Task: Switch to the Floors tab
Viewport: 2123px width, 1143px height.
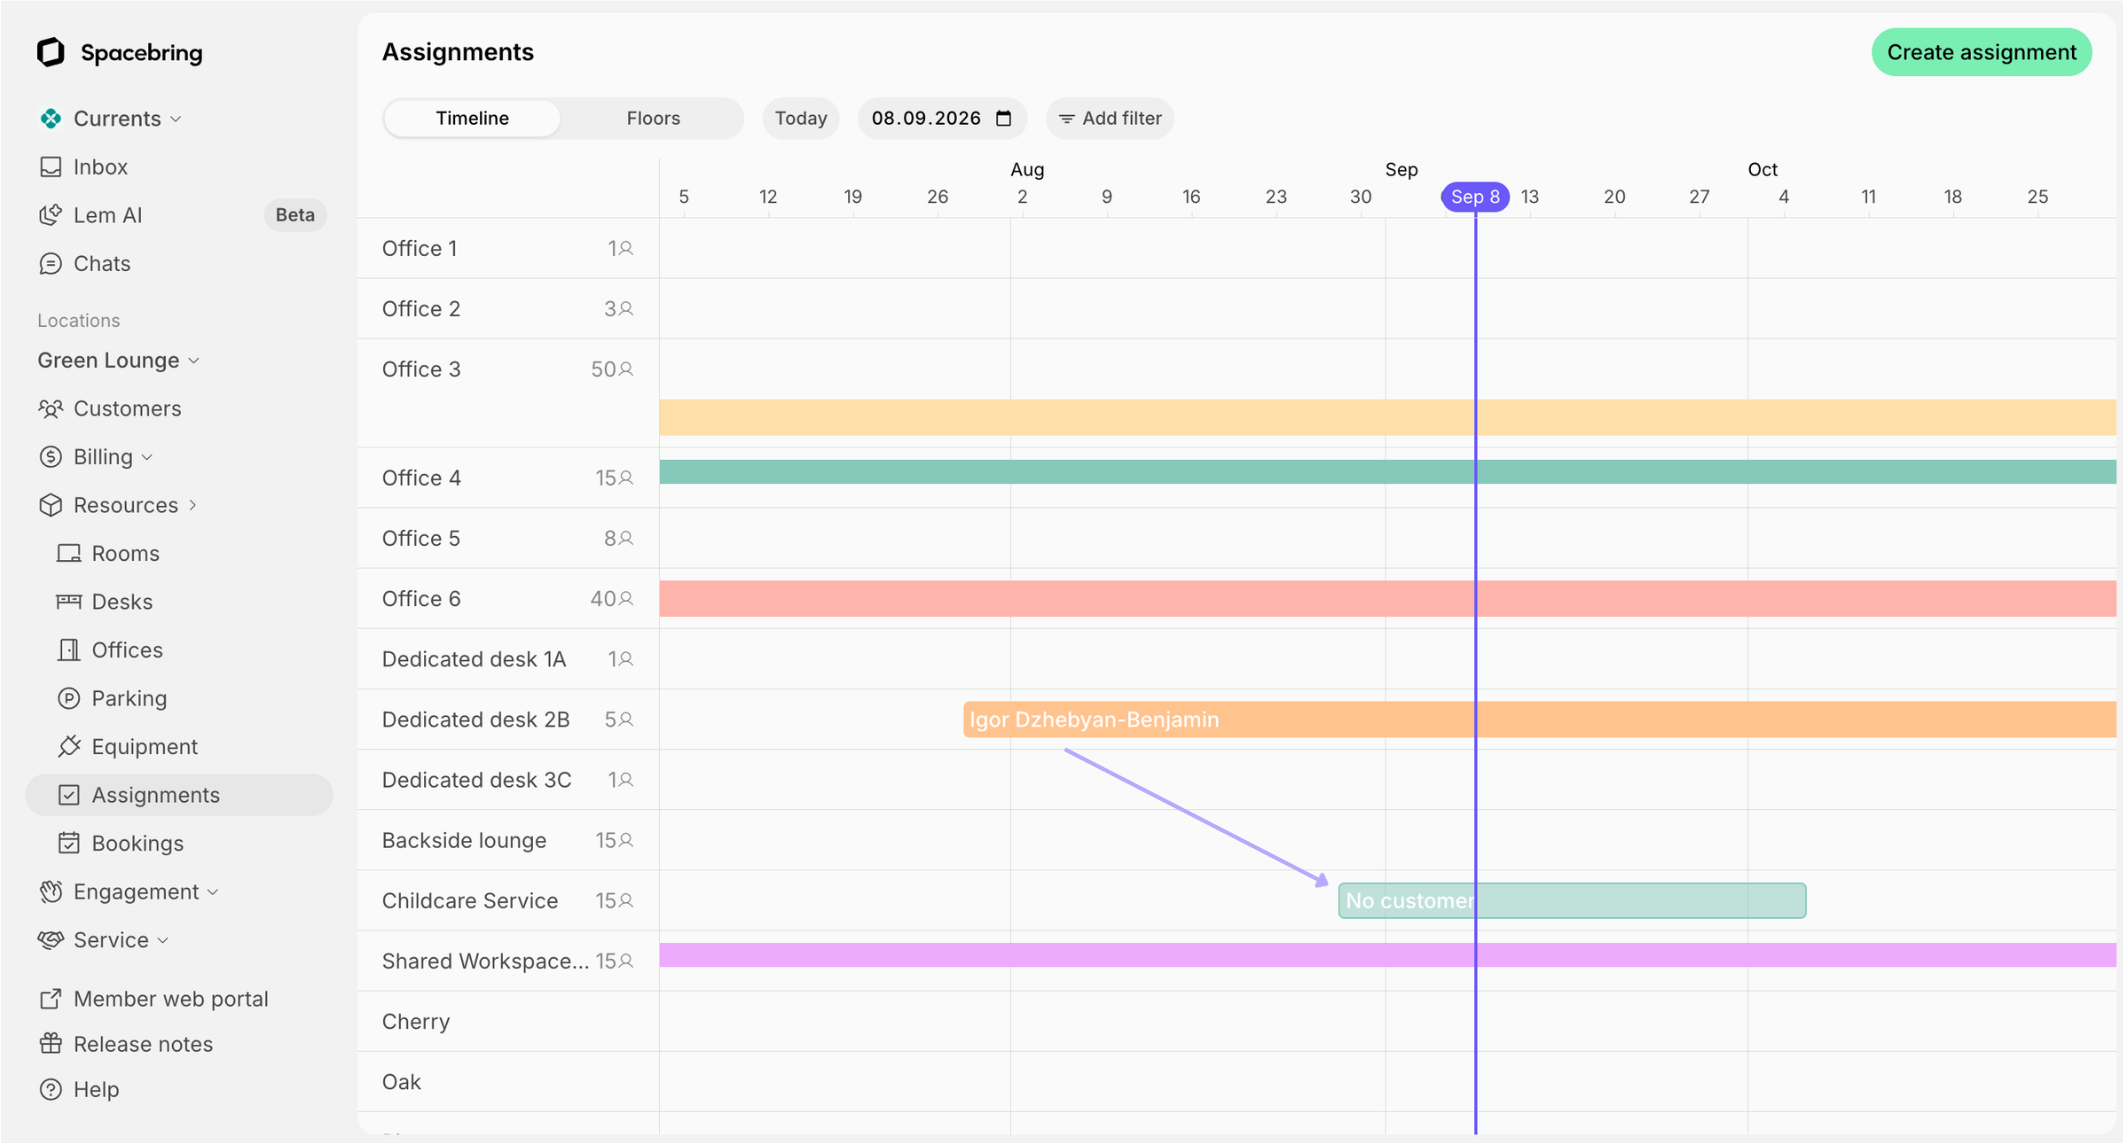Action: point(653,118)
